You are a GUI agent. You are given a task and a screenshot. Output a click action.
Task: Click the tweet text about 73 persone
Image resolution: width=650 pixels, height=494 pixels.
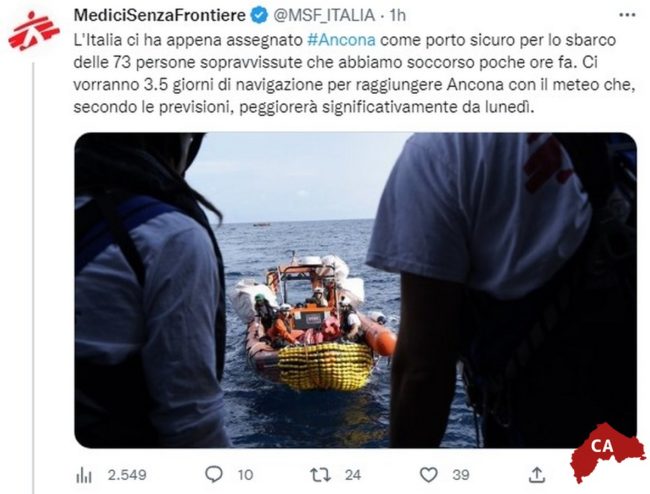coord(354,74)
